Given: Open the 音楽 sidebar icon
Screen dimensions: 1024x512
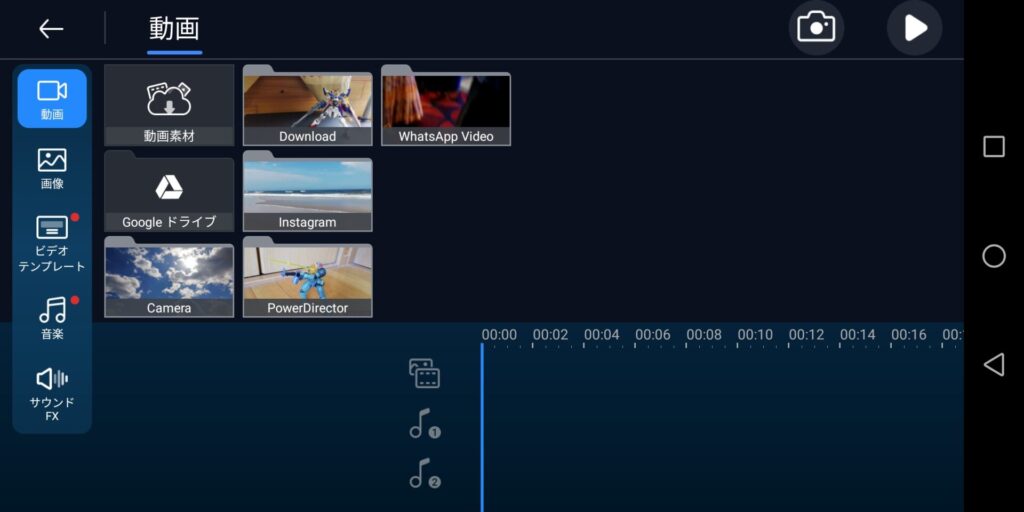Looking at the screenshot, I should point(52,319).
